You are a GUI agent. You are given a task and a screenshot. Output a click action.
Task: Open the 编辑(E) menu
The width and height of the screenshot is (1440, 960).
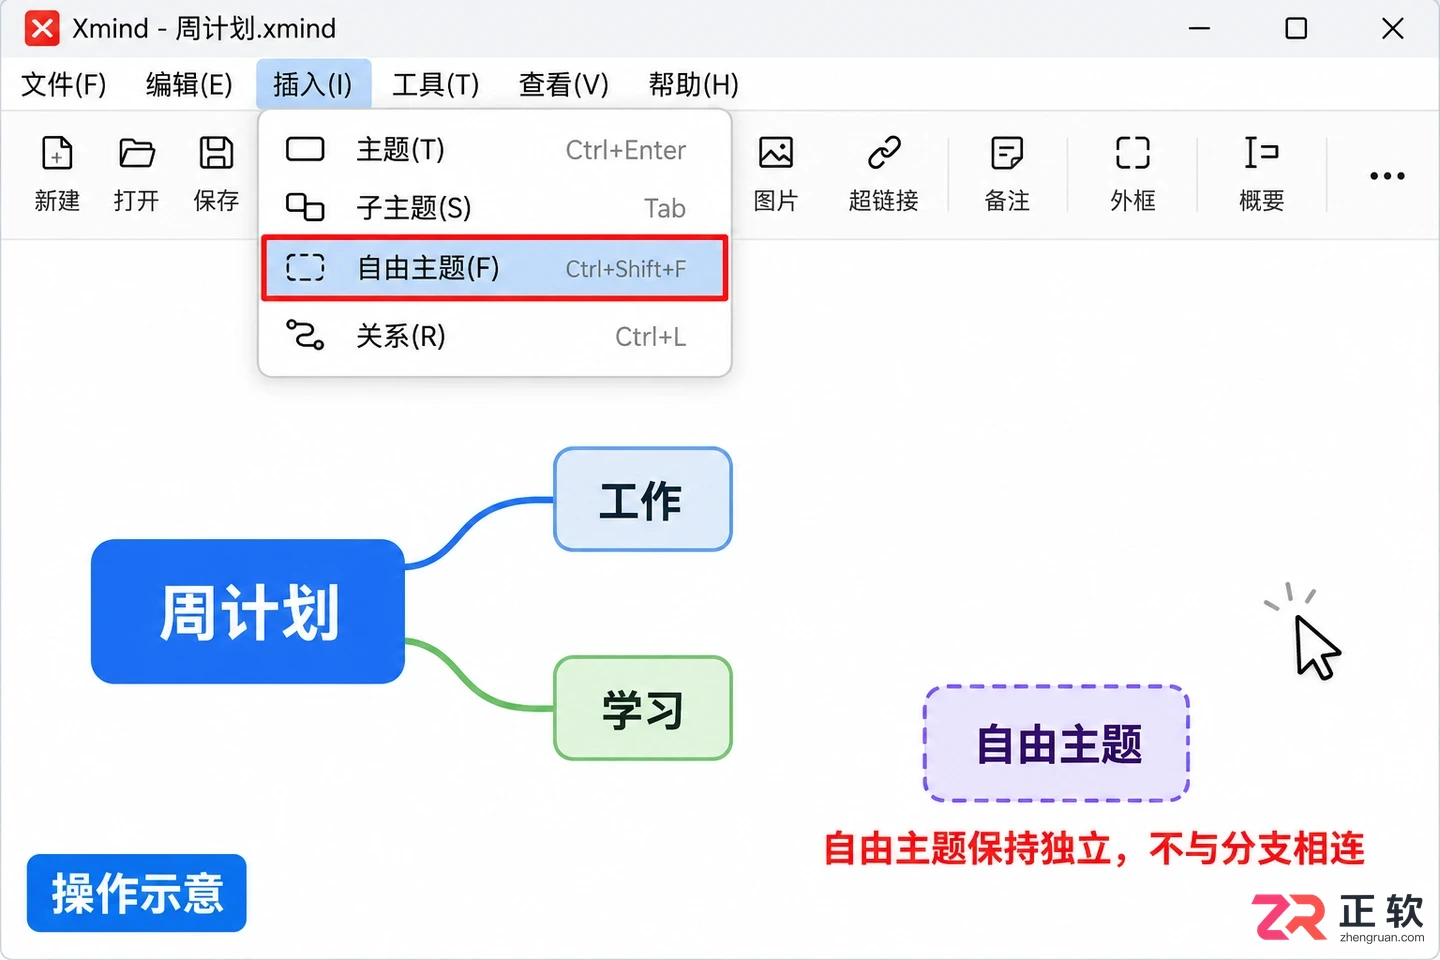coord(189,85)
